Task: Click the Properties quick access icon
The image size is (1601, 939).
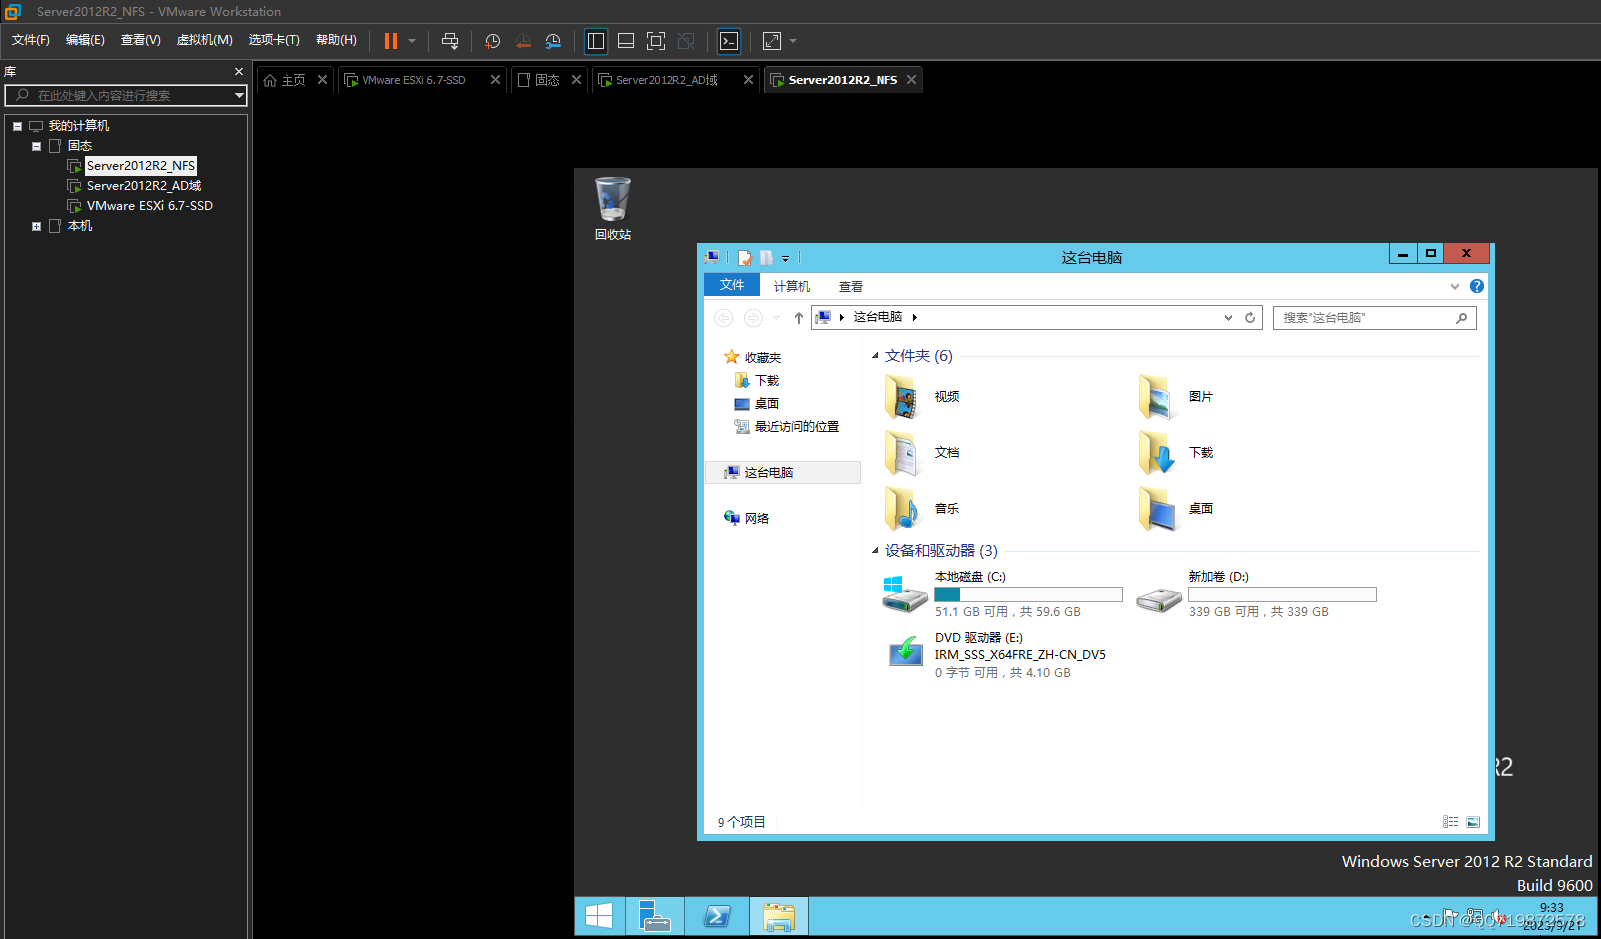Action: tap(745, 258)
